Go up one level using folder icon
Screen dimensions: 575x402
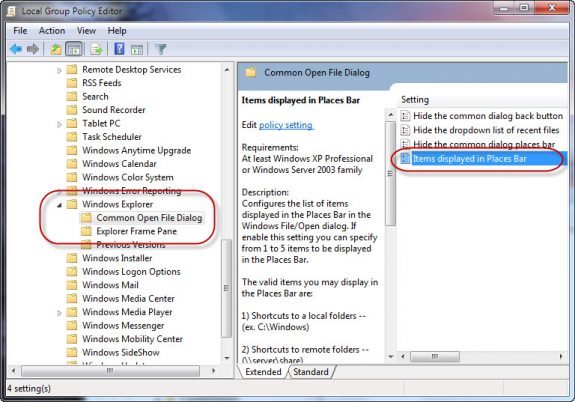coord(56,49)
